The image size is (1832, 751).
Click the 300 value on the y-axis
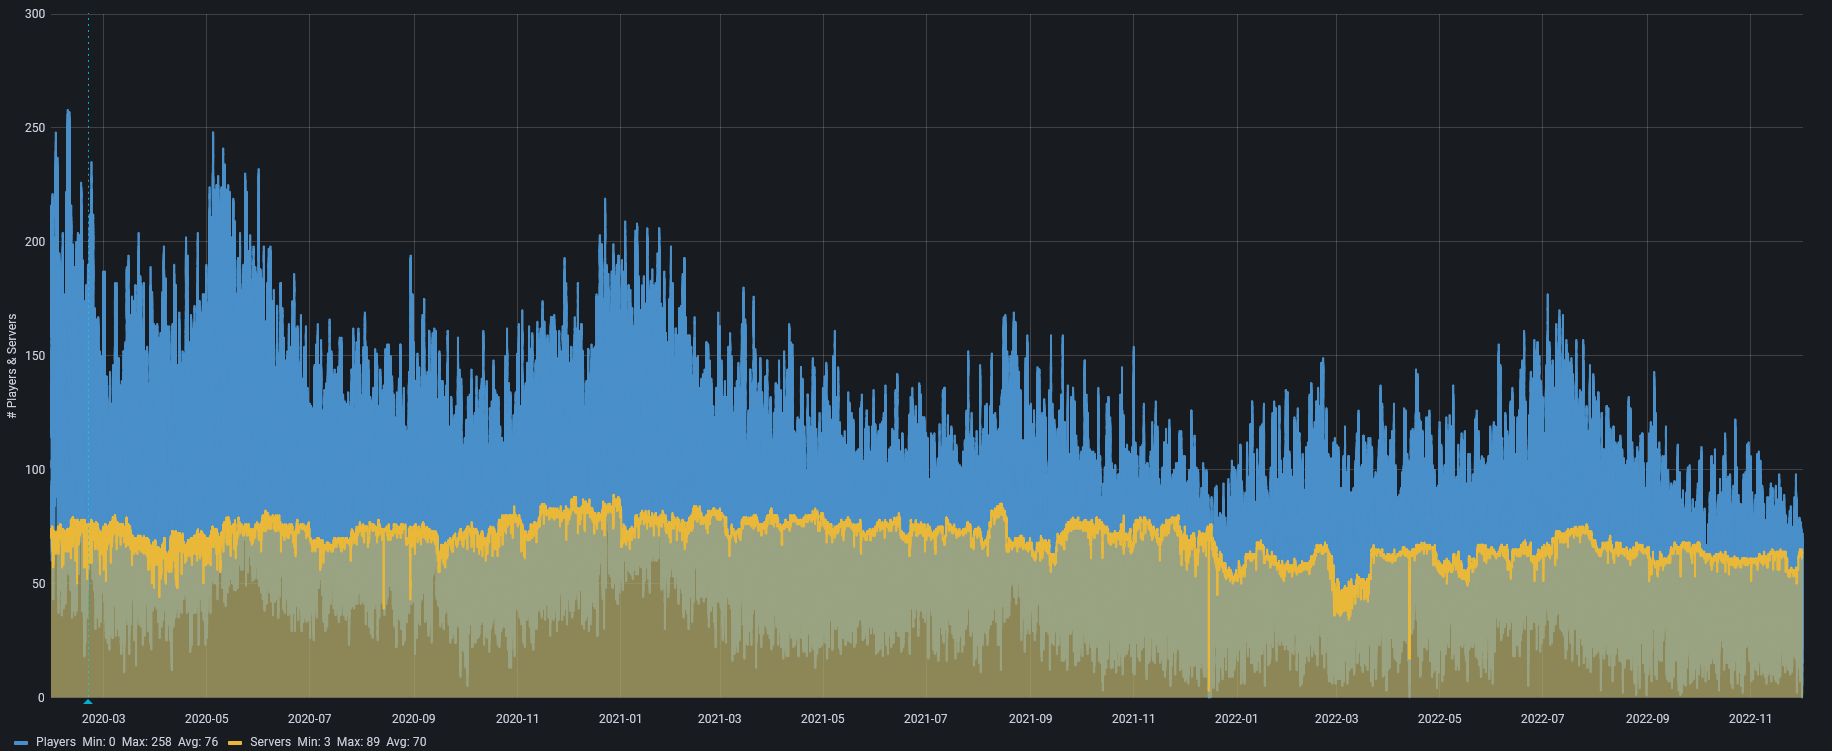point(35,14)
